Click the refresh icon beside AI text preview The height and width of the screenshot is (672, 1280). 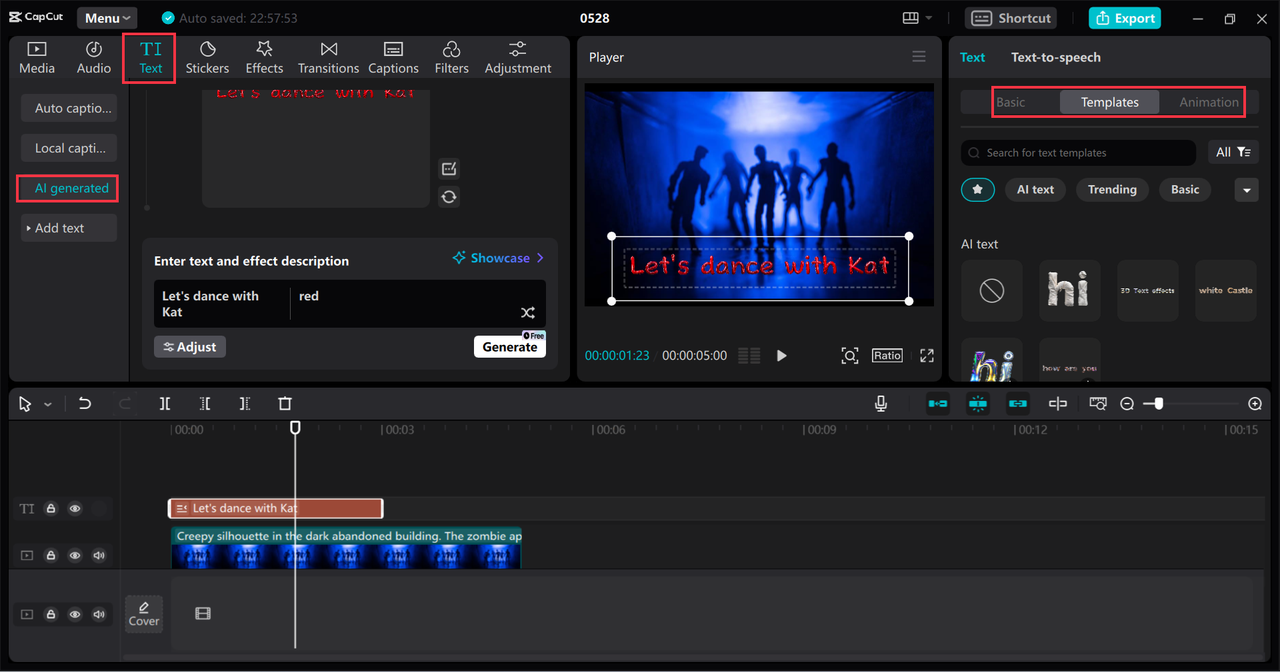449,197
